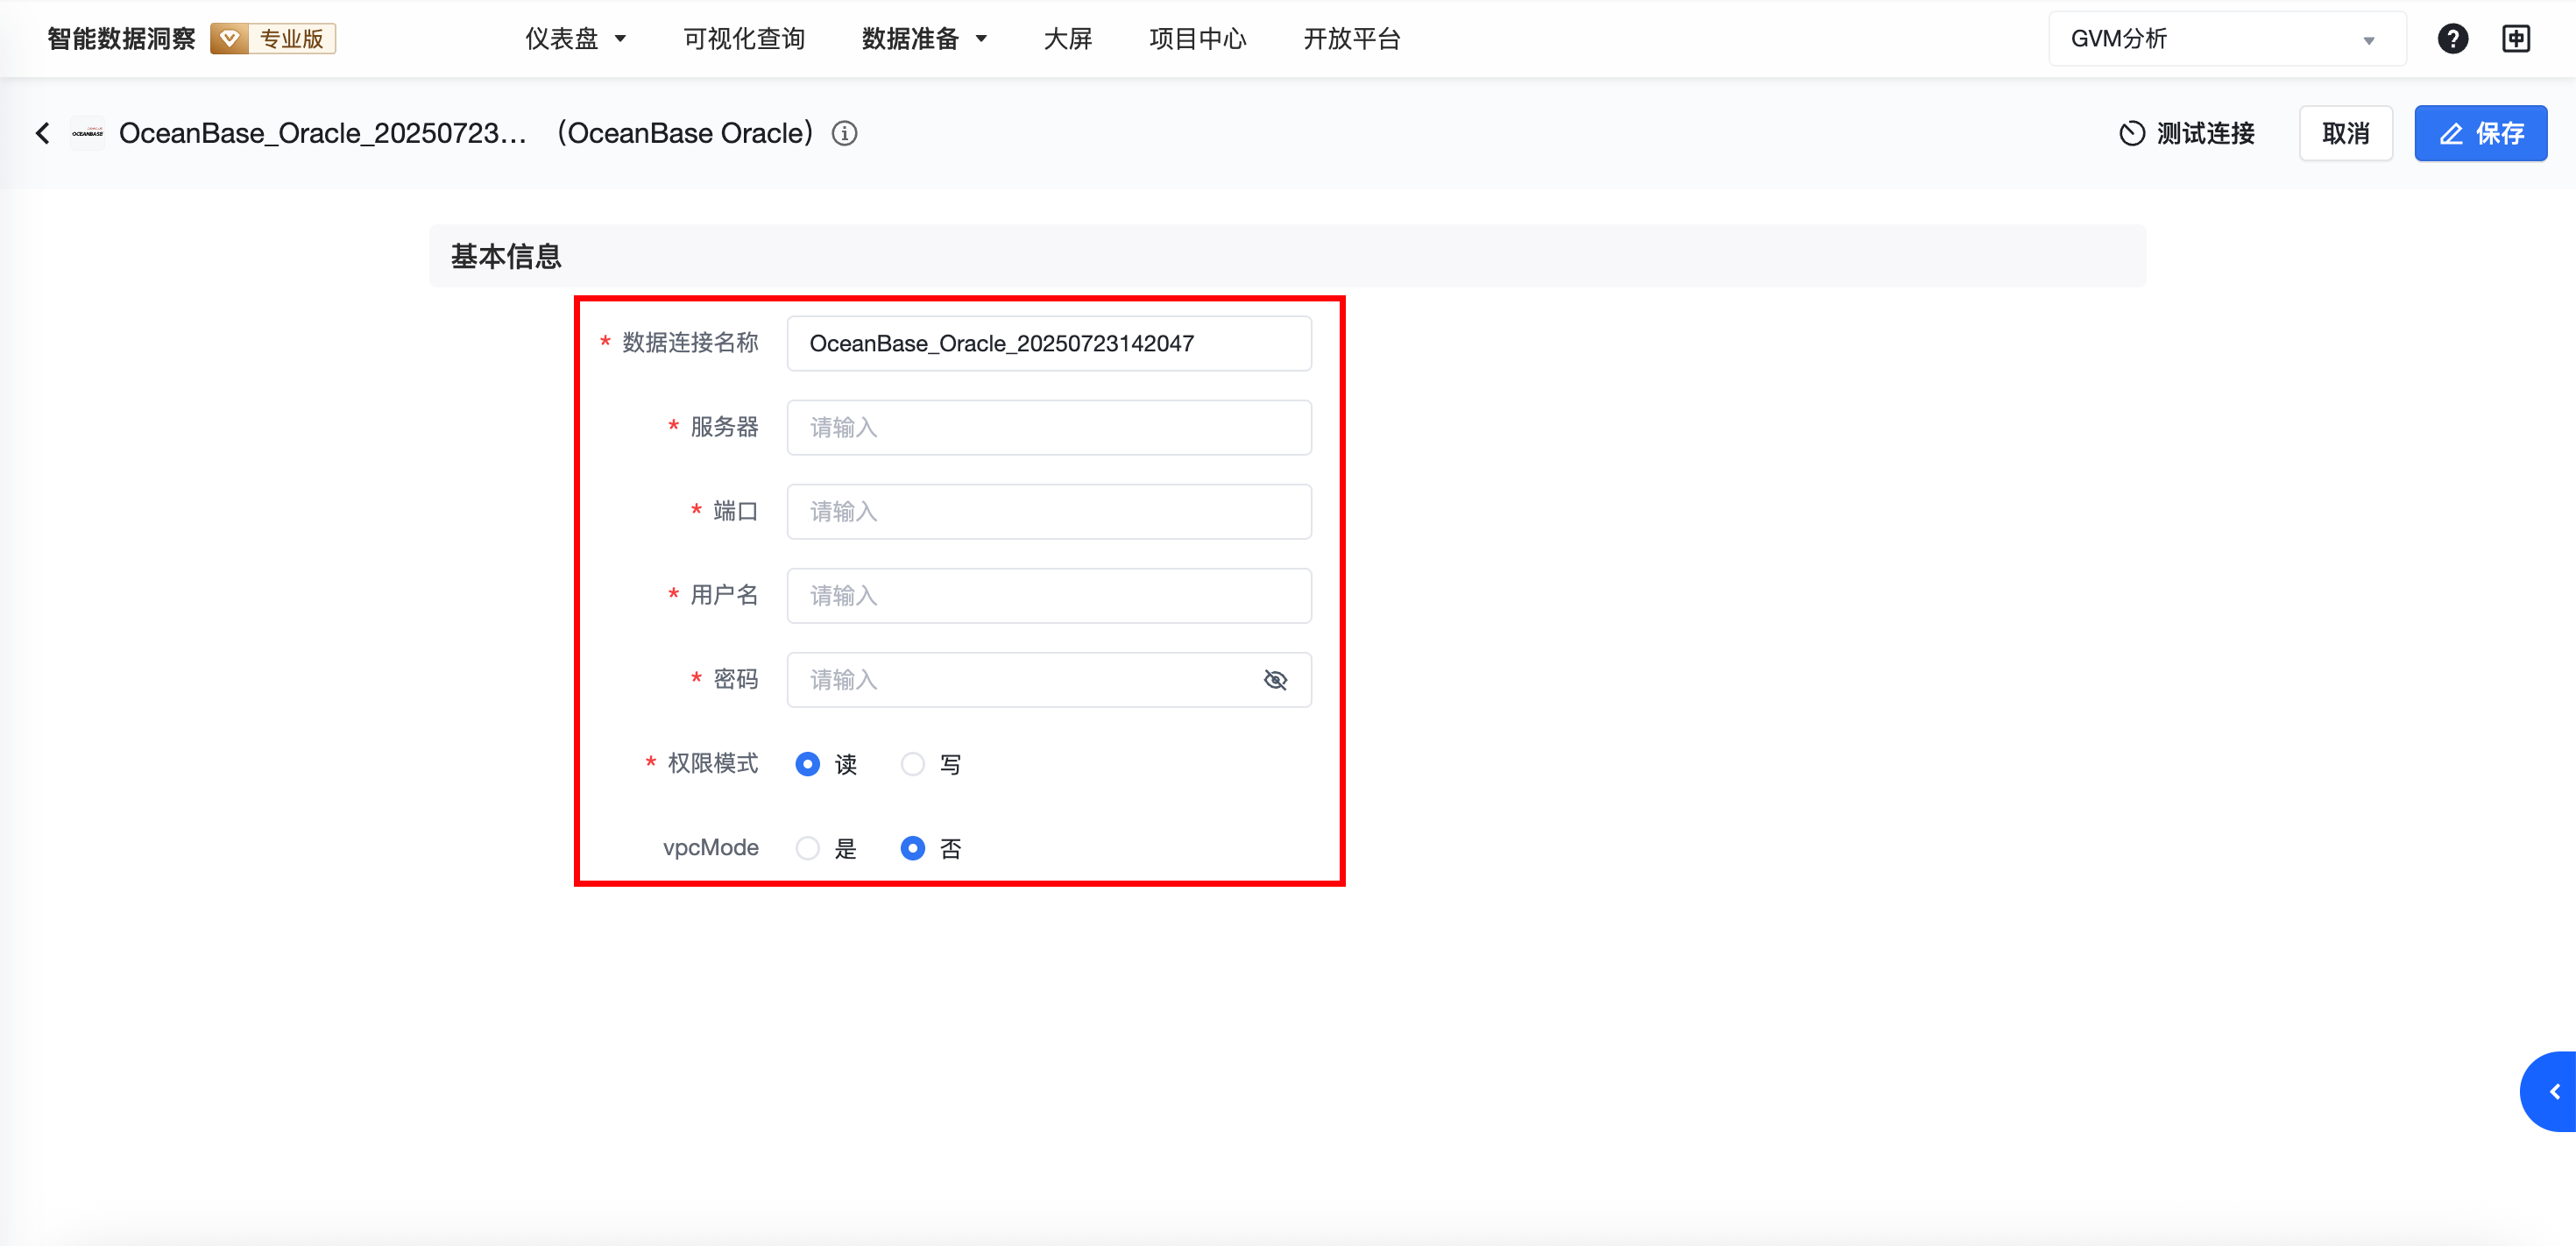Click the back arrow icon
The image size is (2576, 1246).
[42, 133]
